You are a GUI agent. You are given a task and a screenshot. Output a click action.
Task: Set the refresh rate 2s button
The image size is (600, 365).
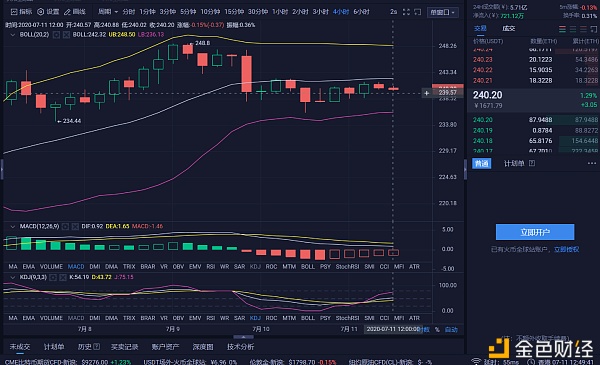(393, 12)
